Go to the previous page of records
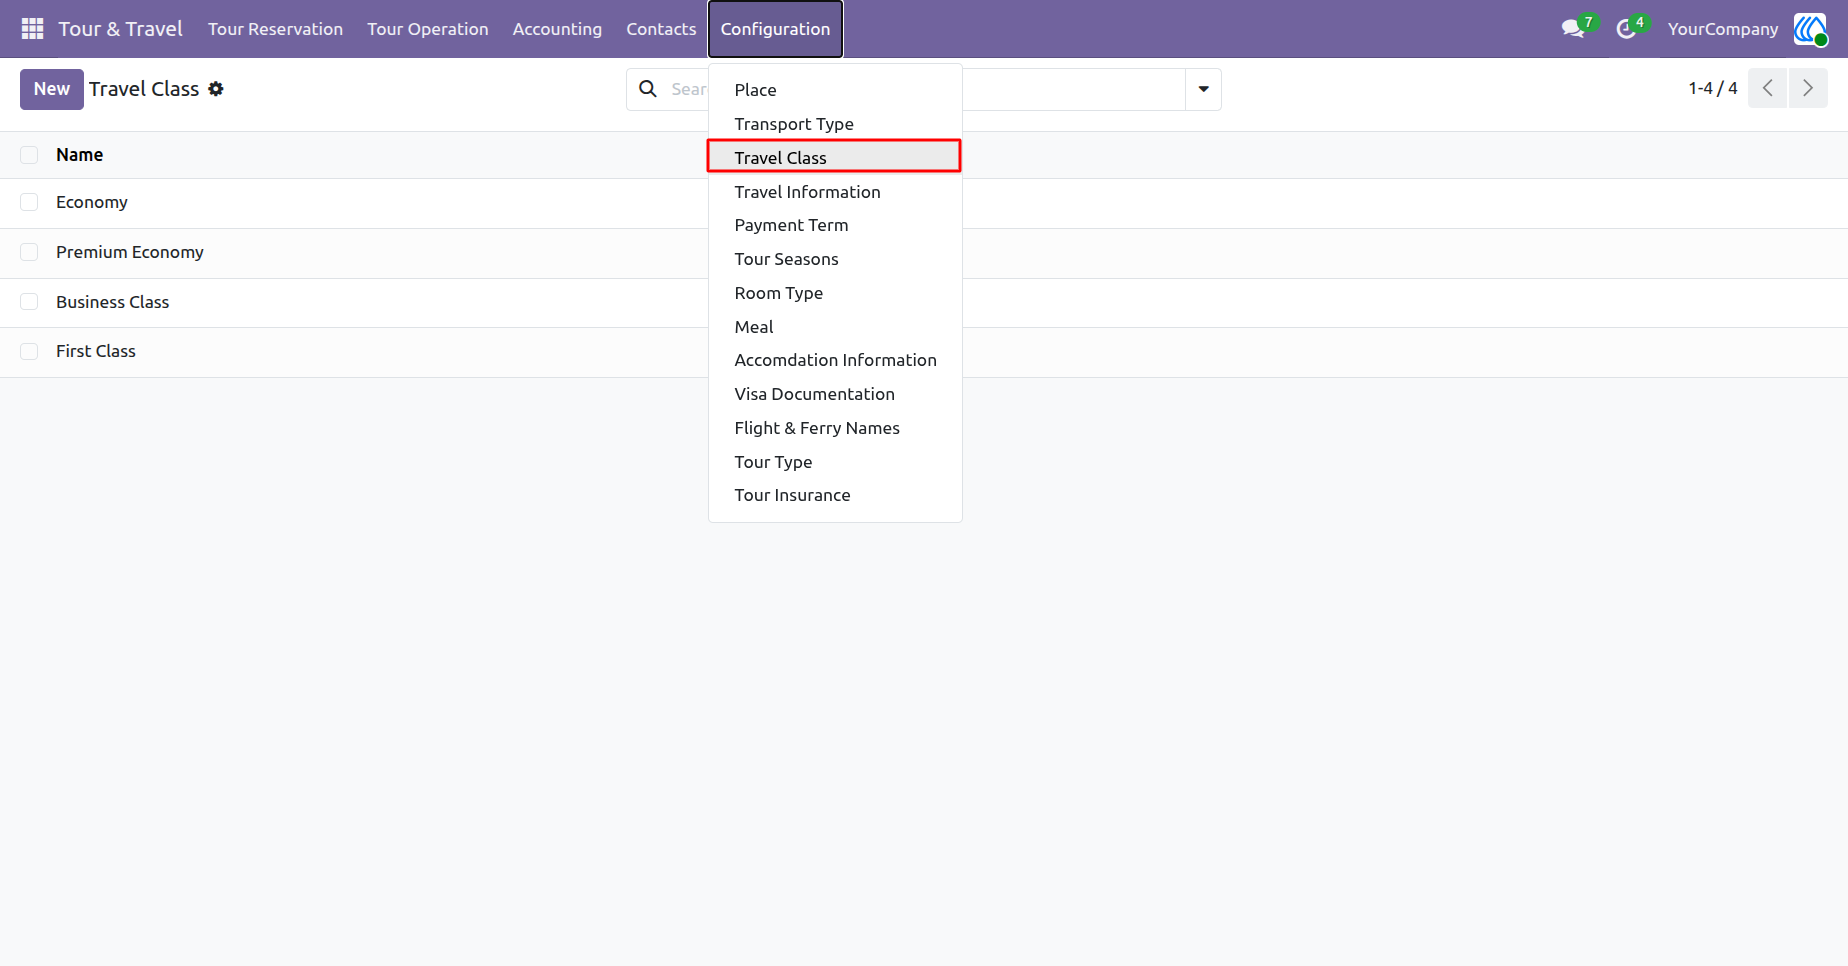This screenshot has width=1848, height=966. 1767,88
